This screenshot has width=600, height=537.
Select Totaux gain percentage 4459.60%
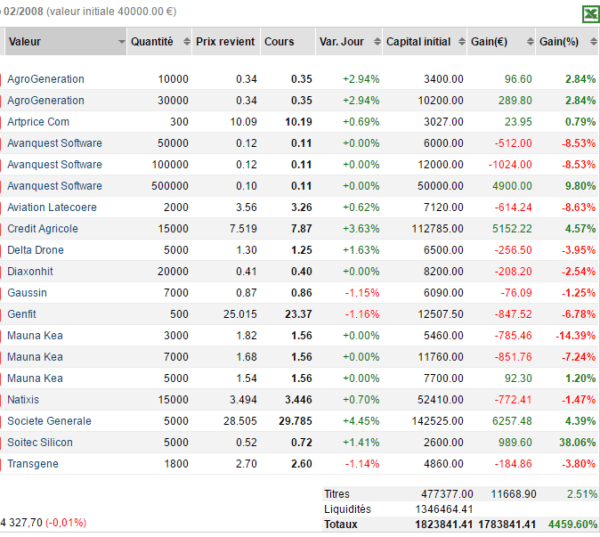(572, 524)
